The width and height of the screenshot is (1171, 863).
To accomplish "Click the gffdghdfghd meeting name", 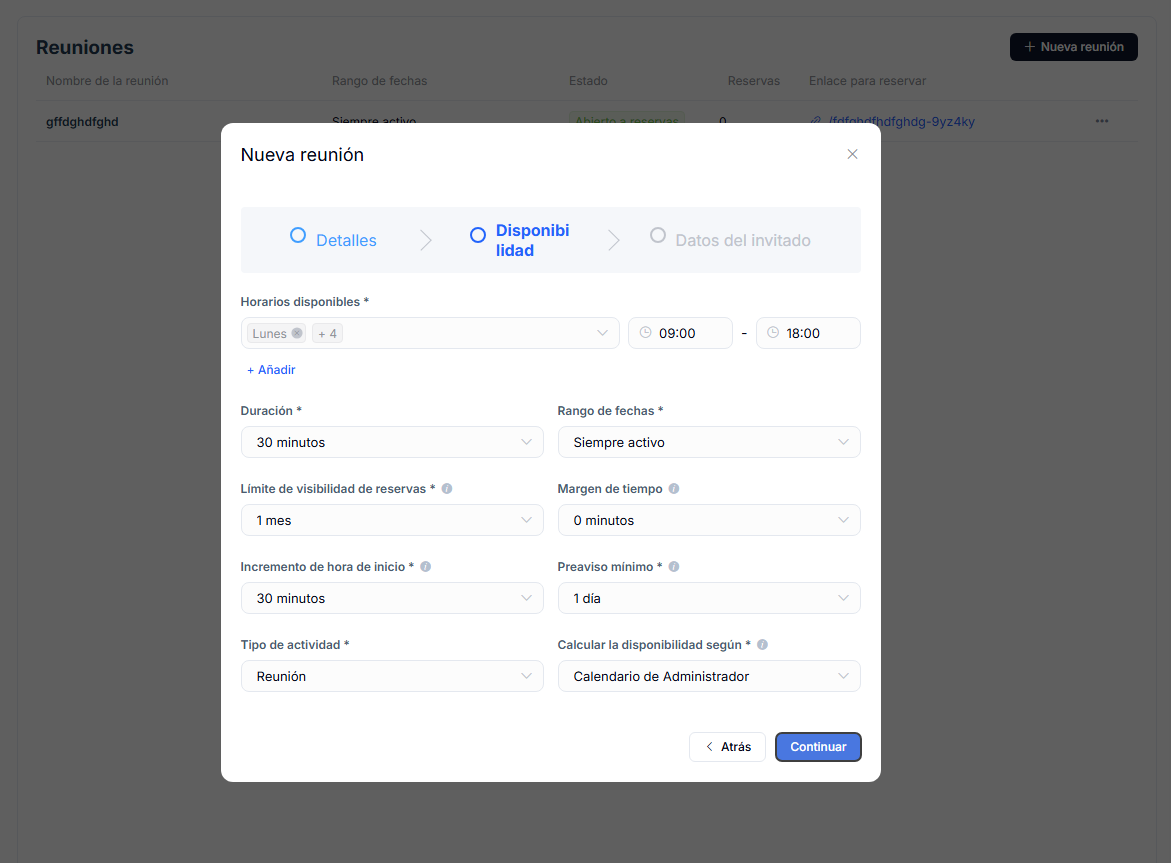I will (x=82, y=122).
